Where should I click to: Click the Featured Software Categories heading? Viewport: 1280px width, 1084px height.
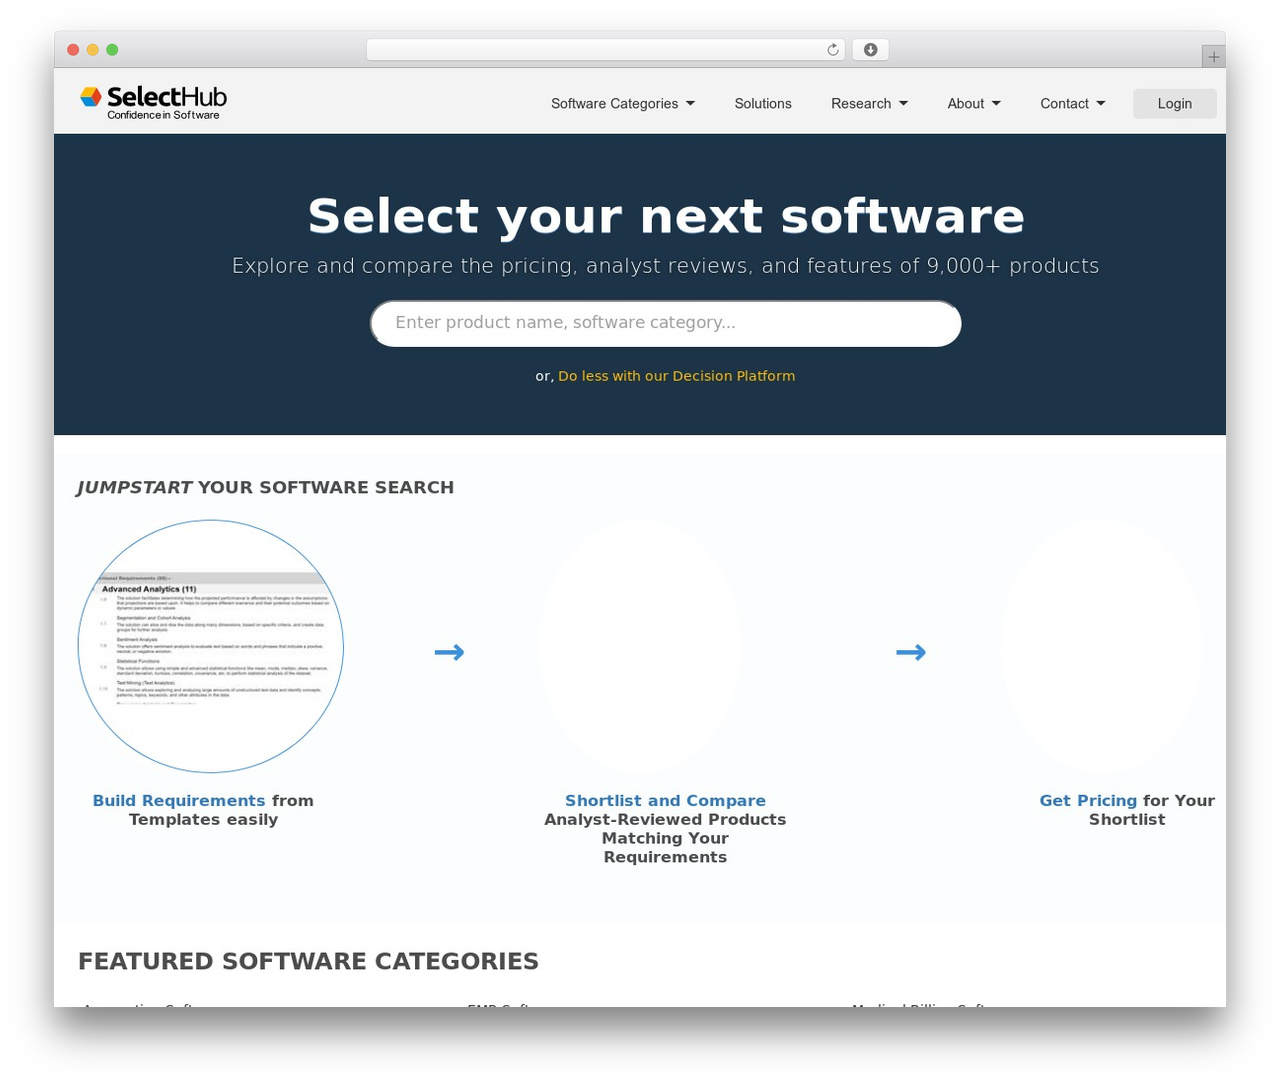308,961
